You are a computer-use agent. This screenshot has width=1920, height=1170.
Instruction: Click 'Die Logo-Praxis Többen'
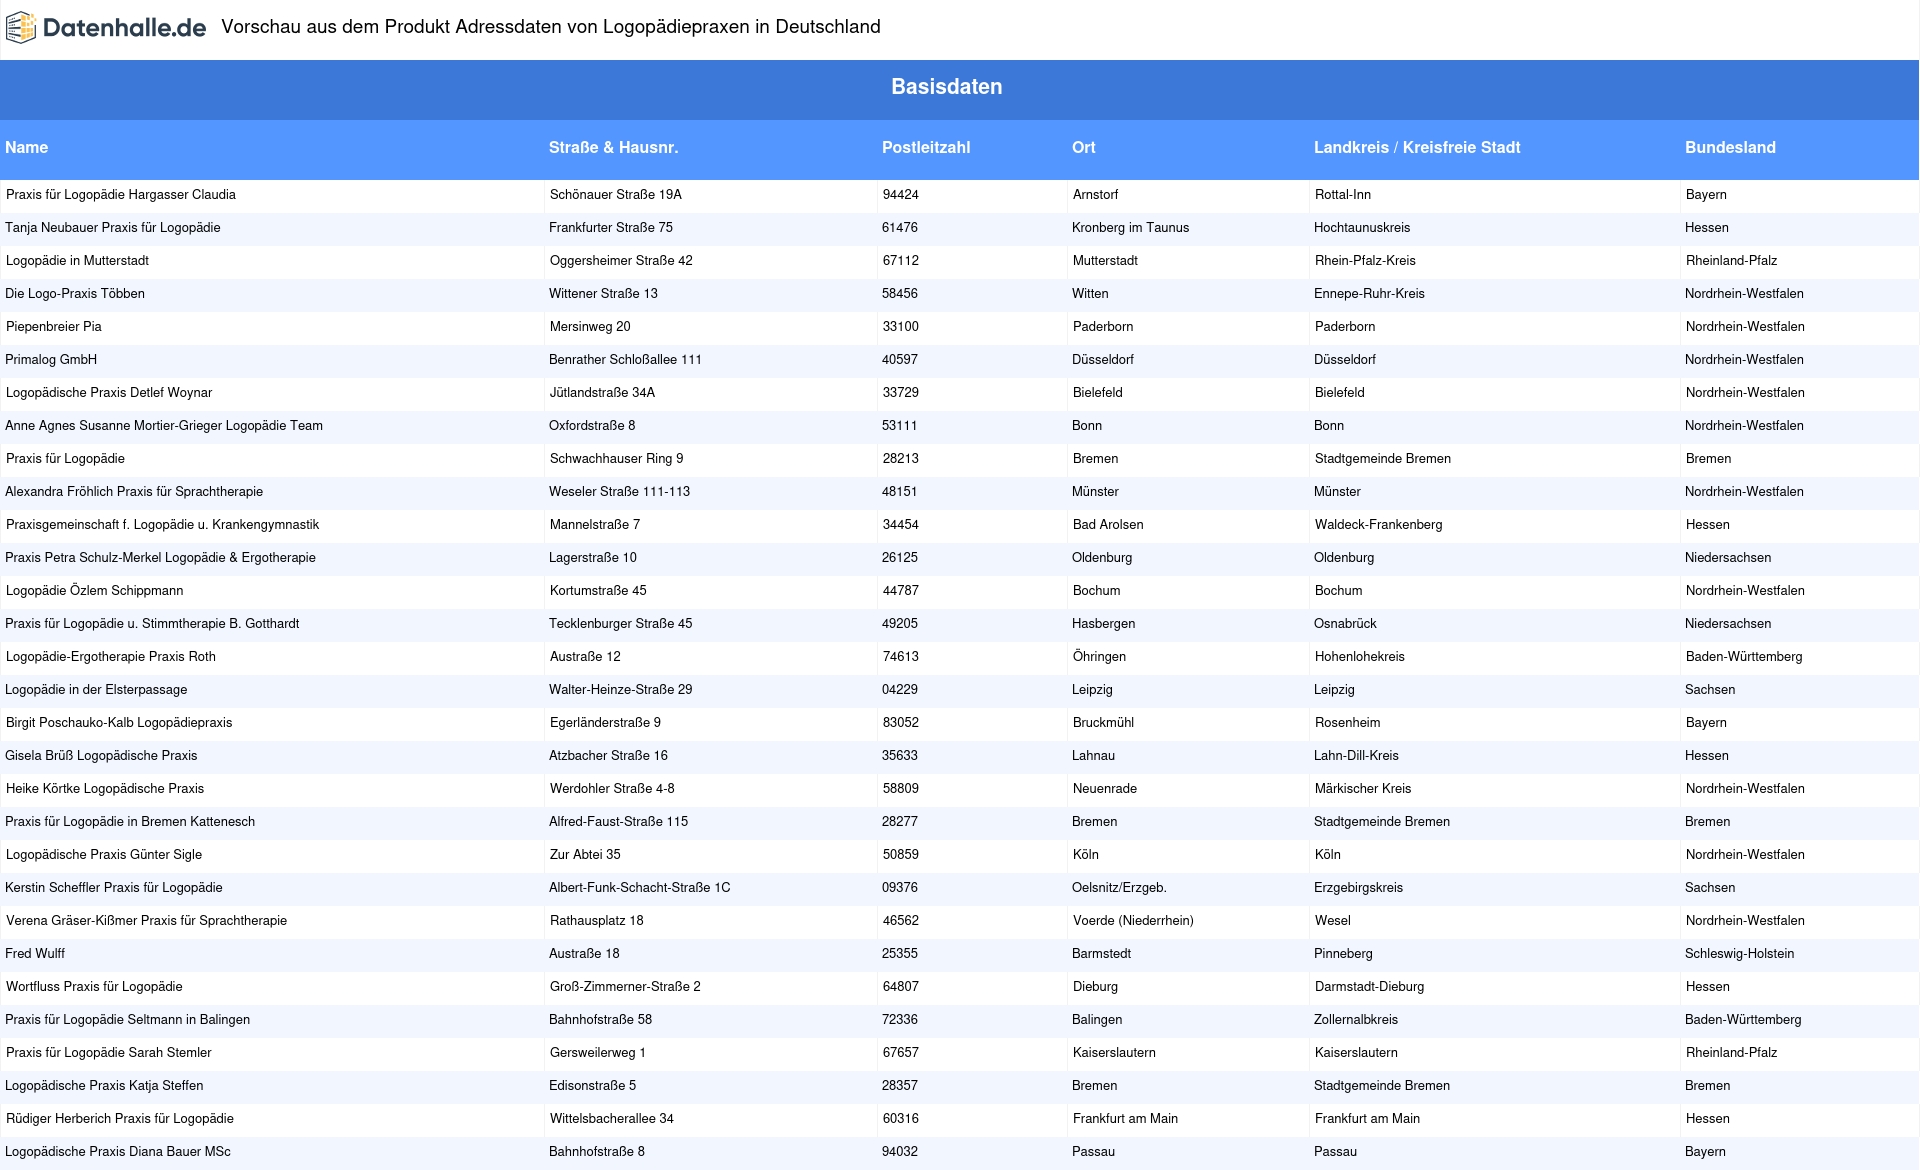[x=75, y=293]
